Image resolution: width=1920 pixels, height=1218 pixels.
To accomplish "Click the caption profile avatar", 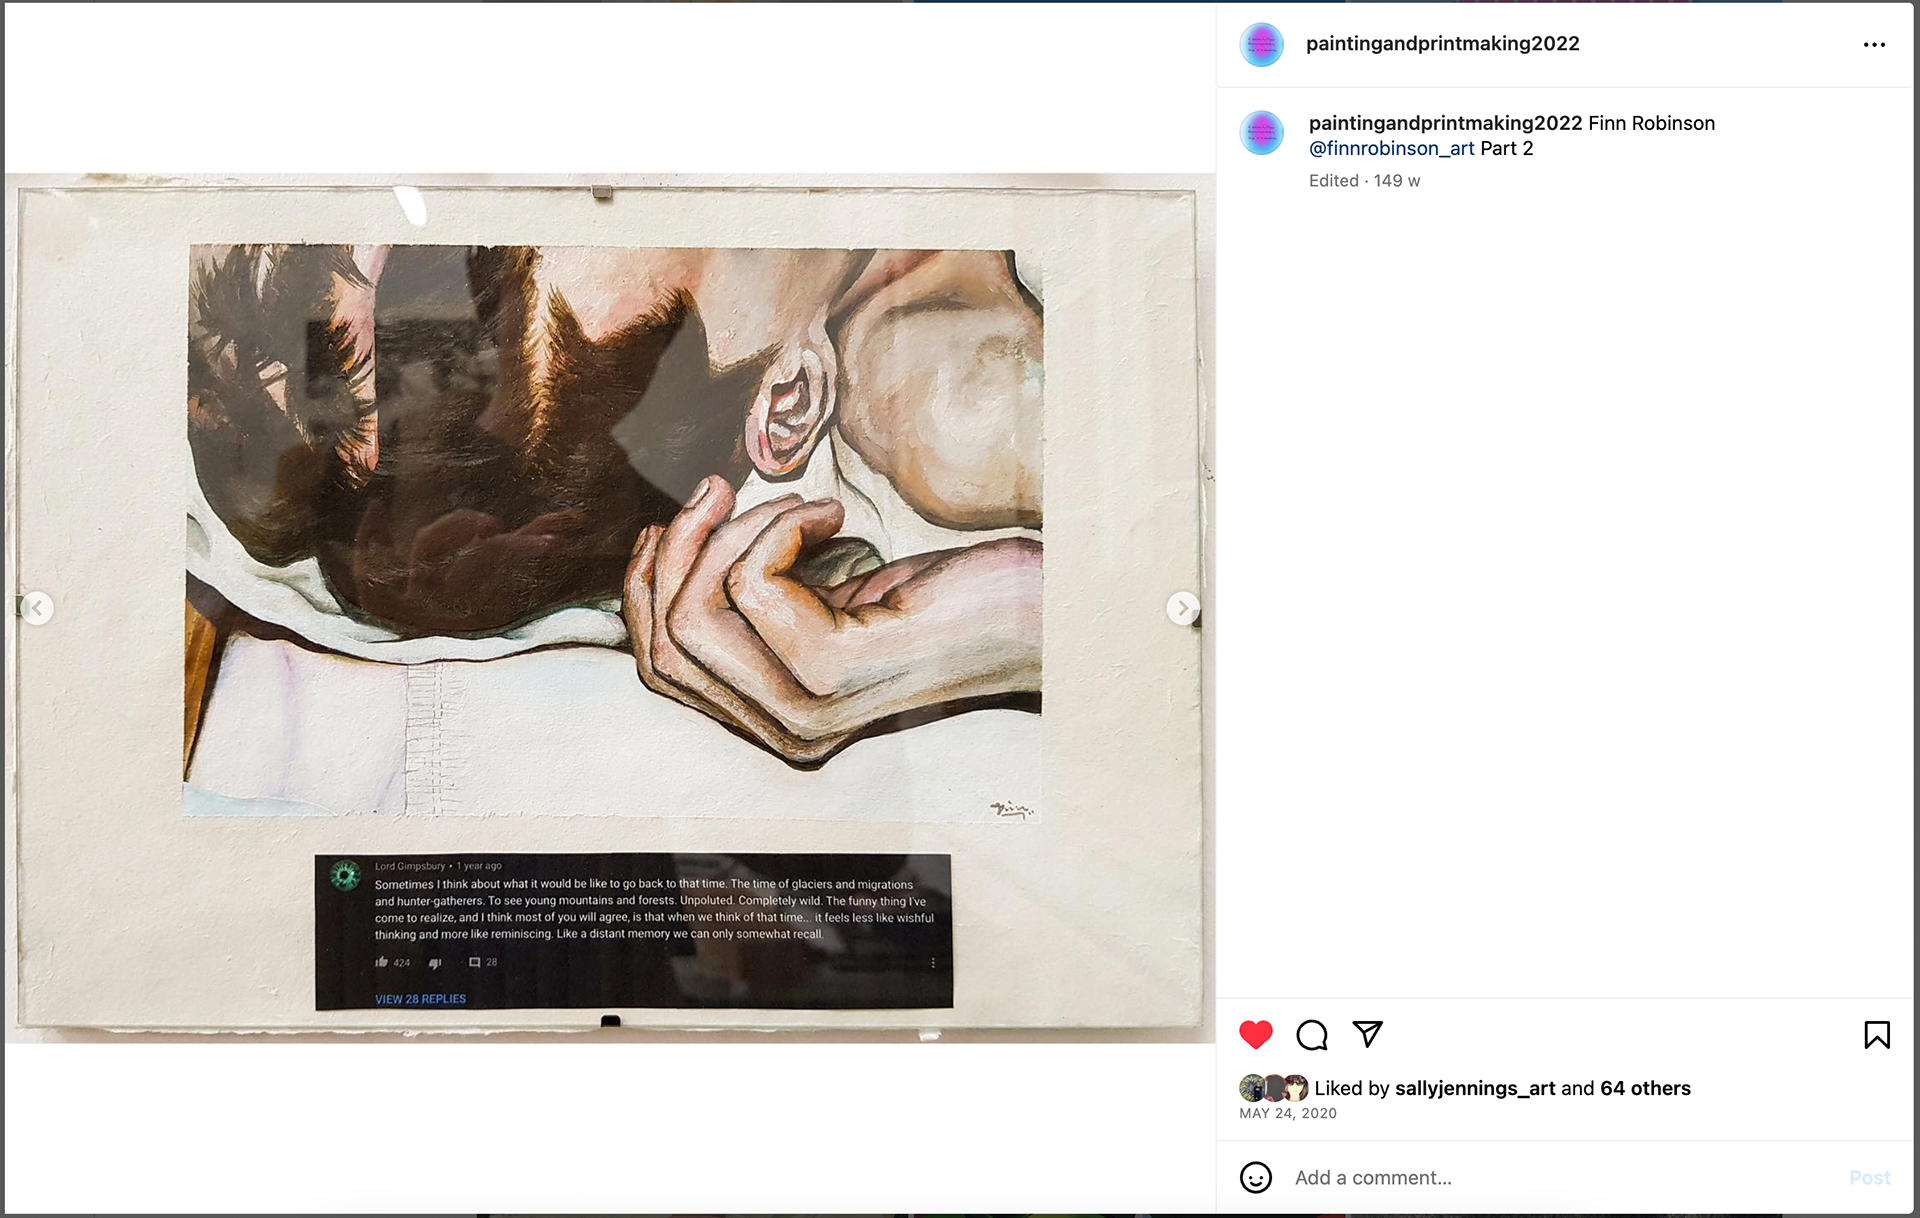I will [1262, 132].
